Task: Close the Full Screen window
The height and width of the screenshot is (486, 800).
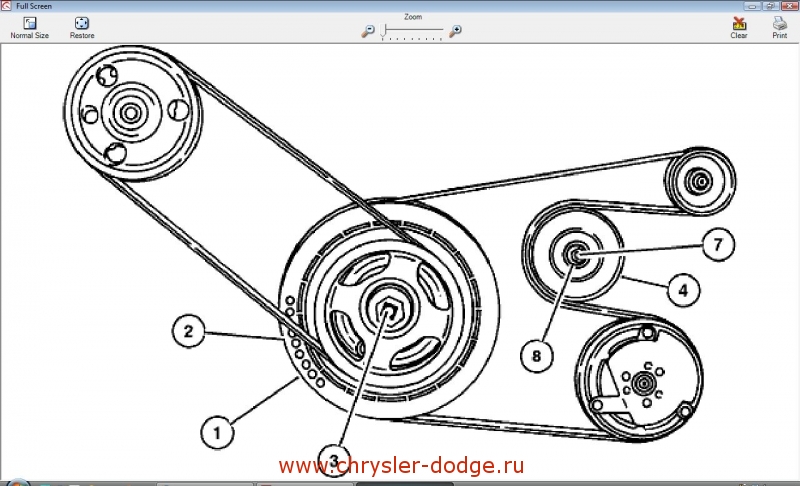Action: (x=789, y=6)
